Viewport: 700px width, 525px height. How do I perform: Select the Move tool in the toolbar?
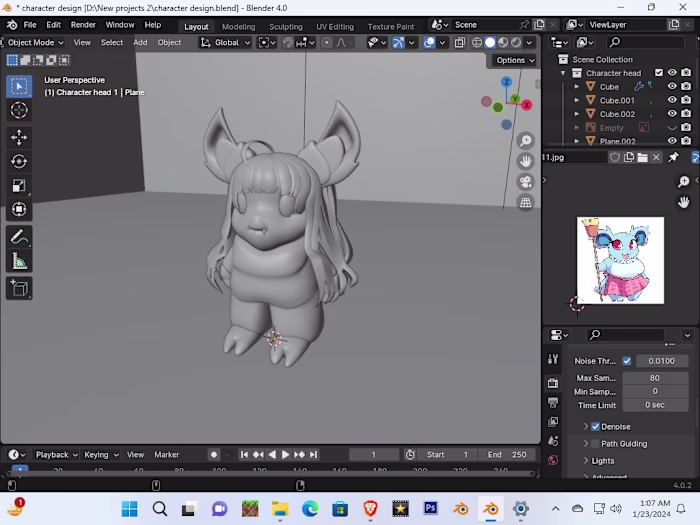(x=19, y=135)
